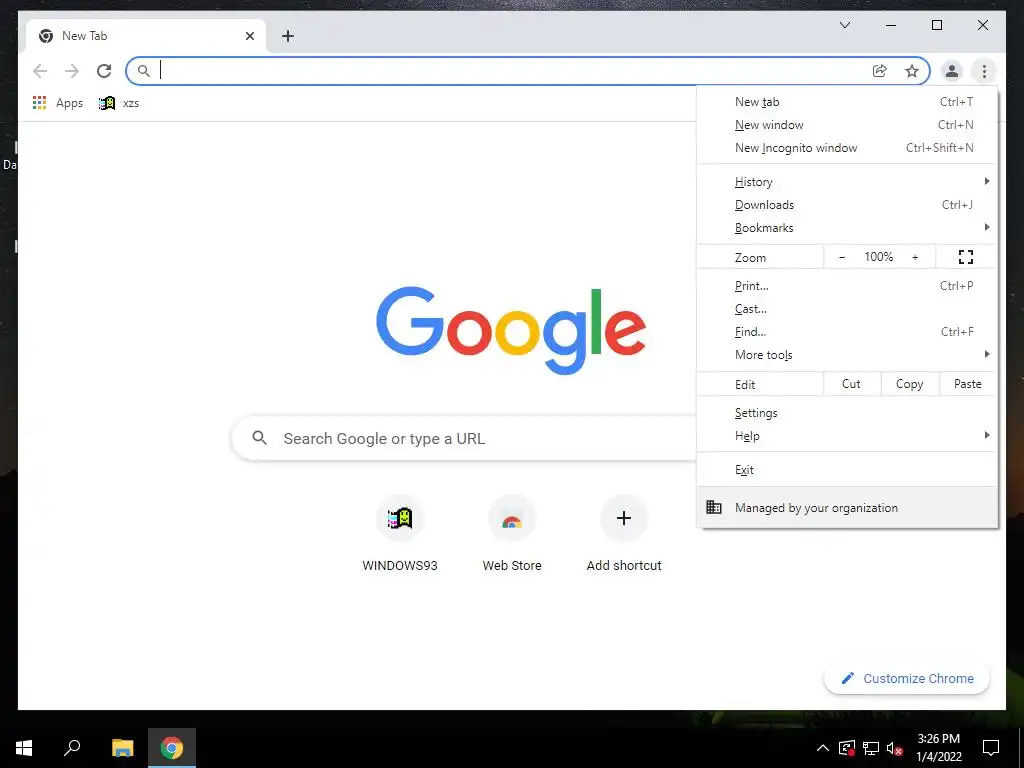The width and height of the screenshot is (1024, 768).
Task: Open the tab search chevron
Action: pyautogui.click(x=844, y=25)
